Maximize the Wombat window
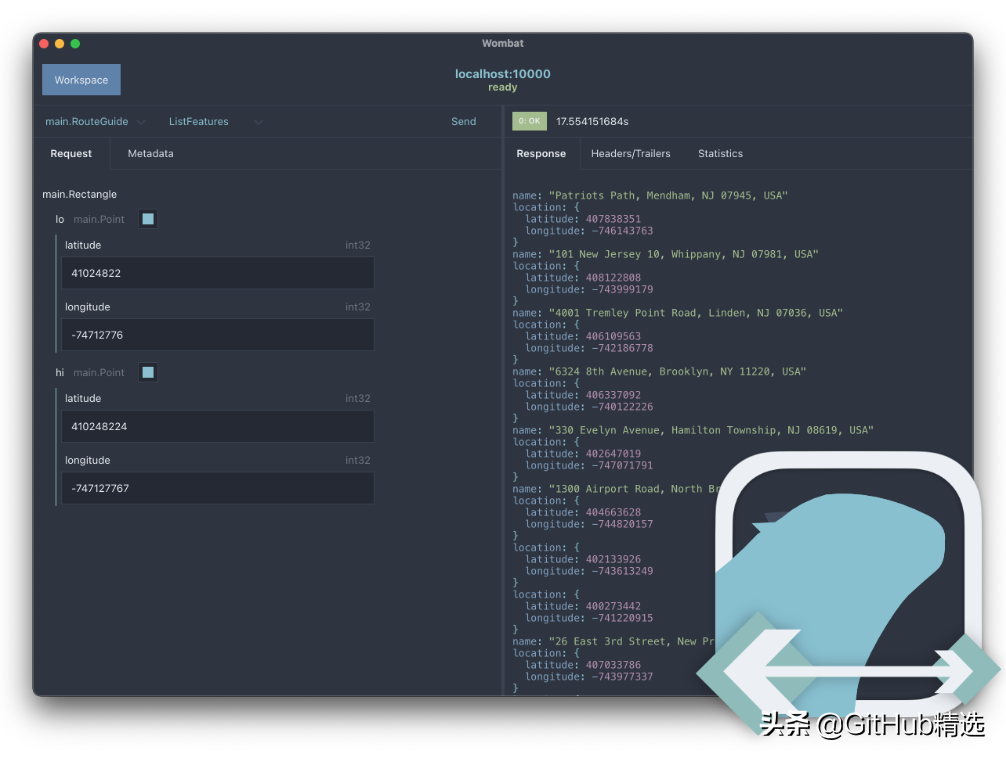1006x759 pixels. [75, 44]
